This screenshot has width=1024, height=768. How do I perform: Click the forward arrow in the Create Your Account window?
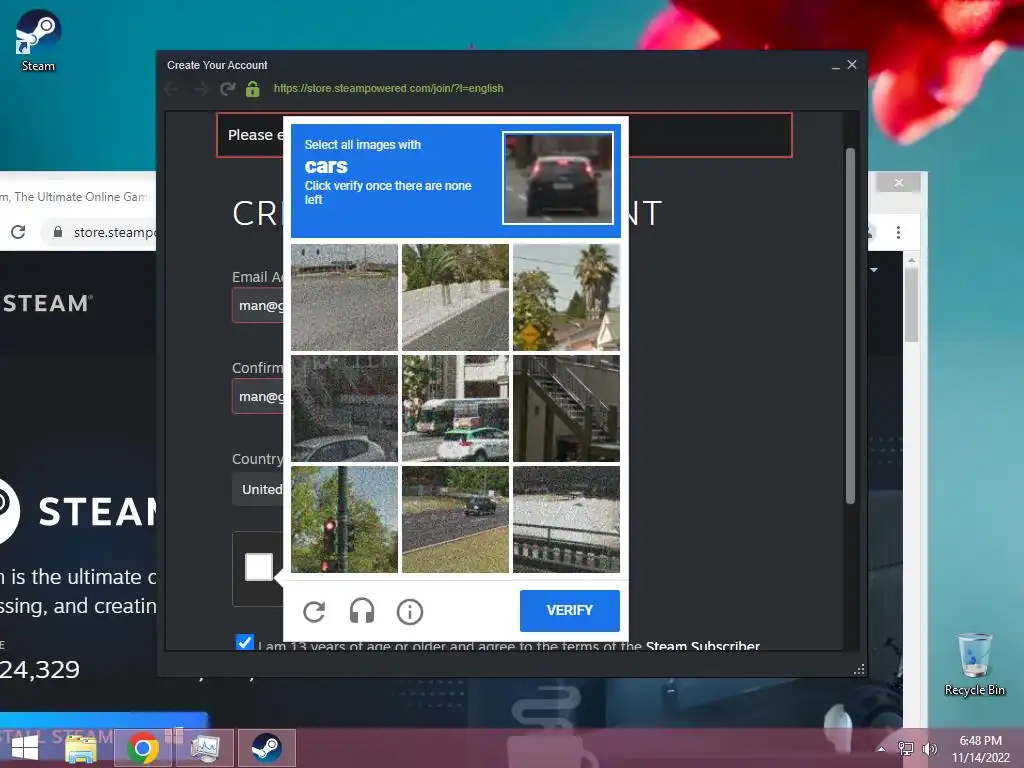pyautogui.click(x=200, y=89)
